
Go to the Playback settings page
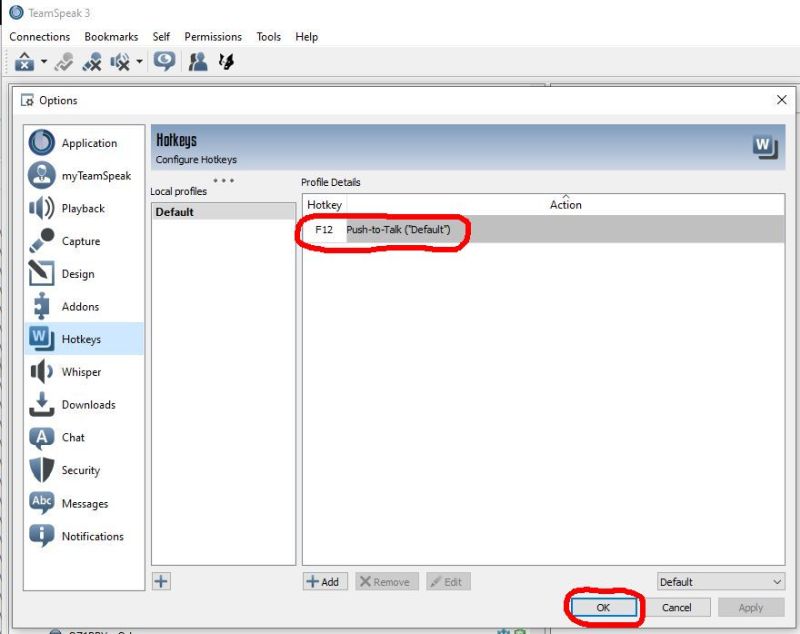click(x=84, y=208)
